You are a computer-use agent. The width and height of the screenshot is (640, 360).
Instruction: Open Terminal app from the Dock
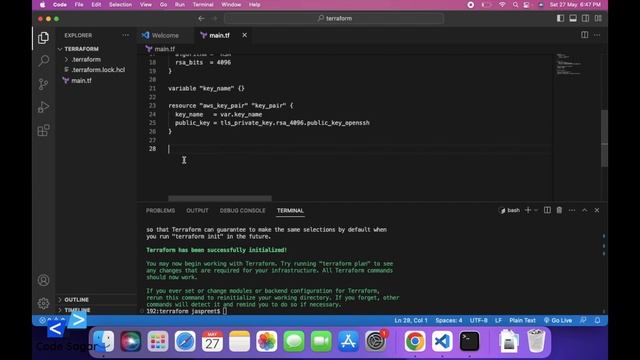tap(469, 341)
